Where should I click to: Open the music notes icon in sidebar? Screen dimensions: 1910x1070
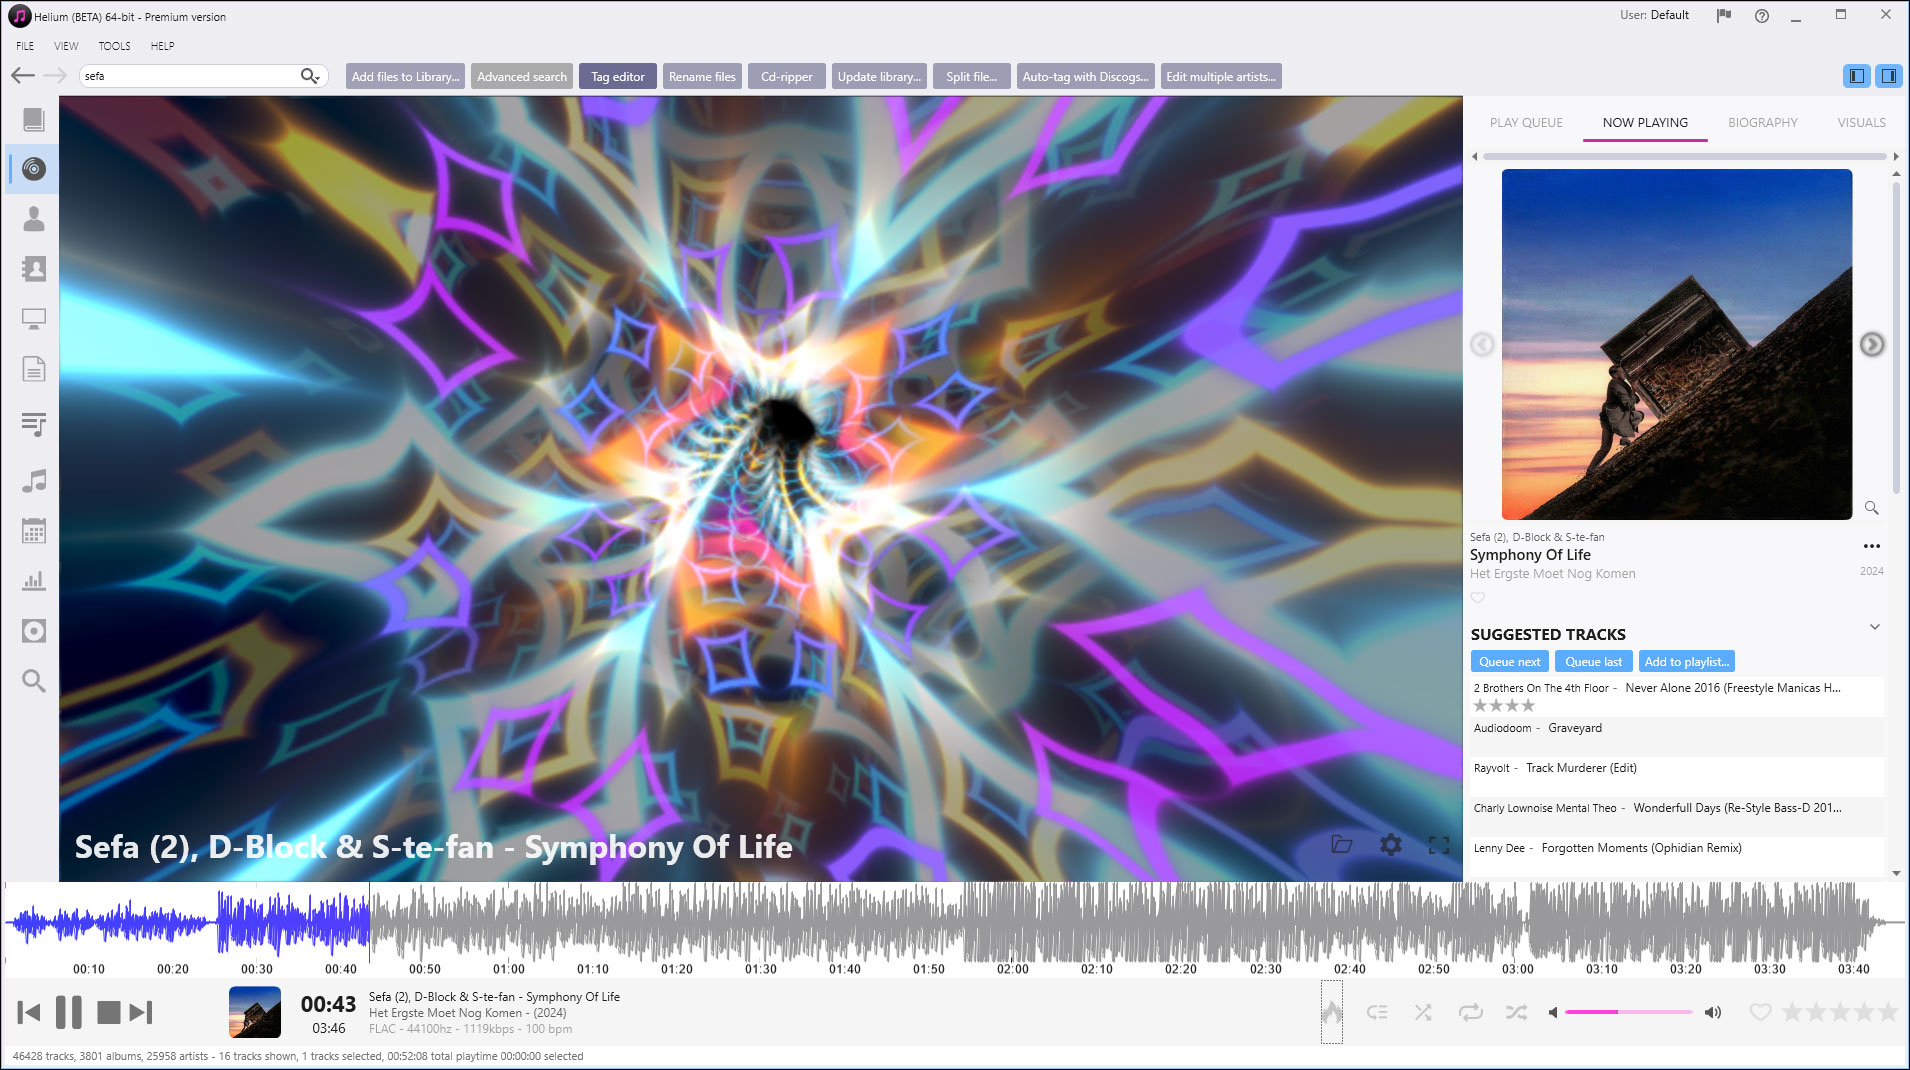pos(34,481)
